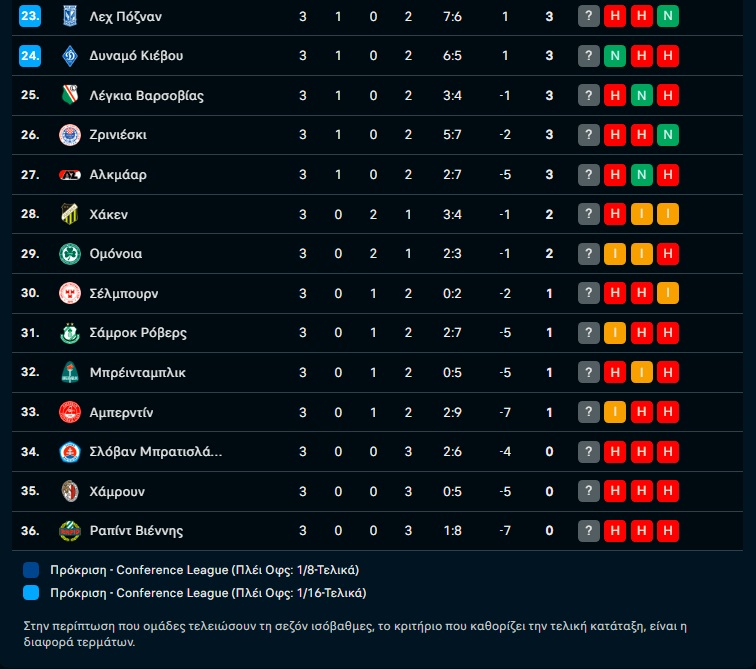Click position badge 23 in the standings

point(30,17)
